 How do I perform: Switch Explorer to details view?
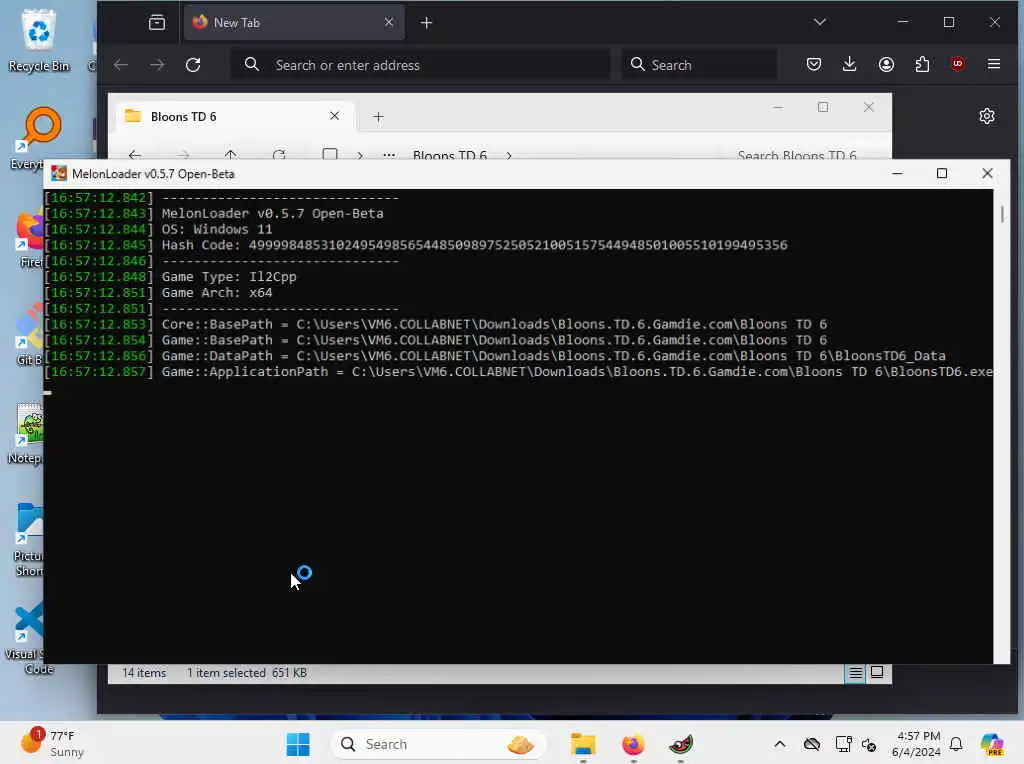(x=856, y=673)
